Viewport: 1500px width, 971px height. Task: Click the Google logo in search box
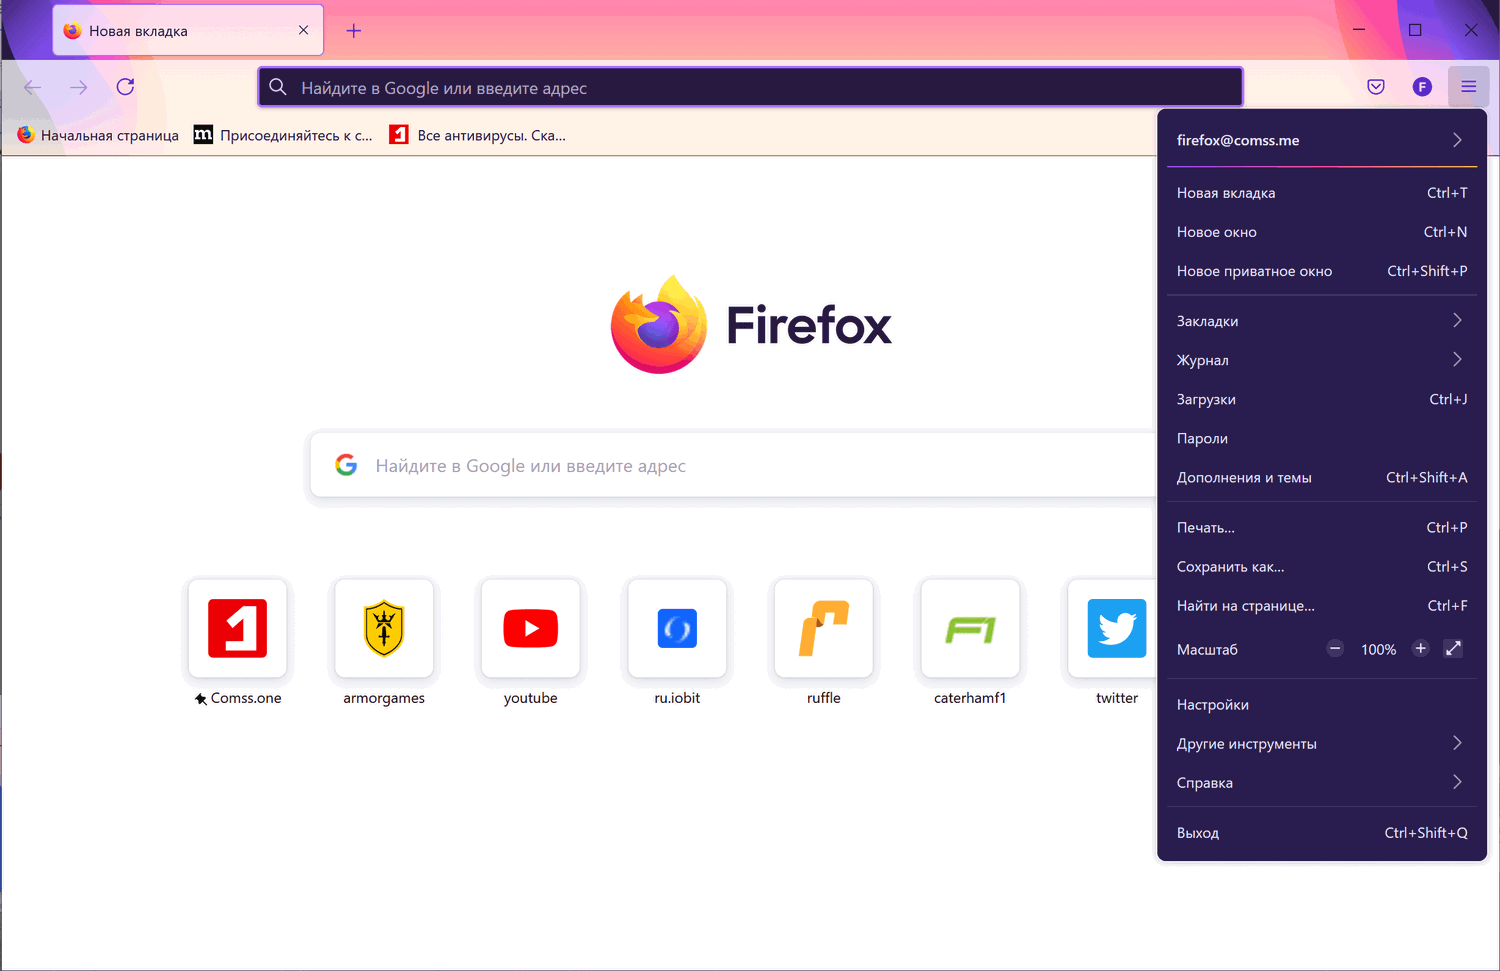pos(346,465)
